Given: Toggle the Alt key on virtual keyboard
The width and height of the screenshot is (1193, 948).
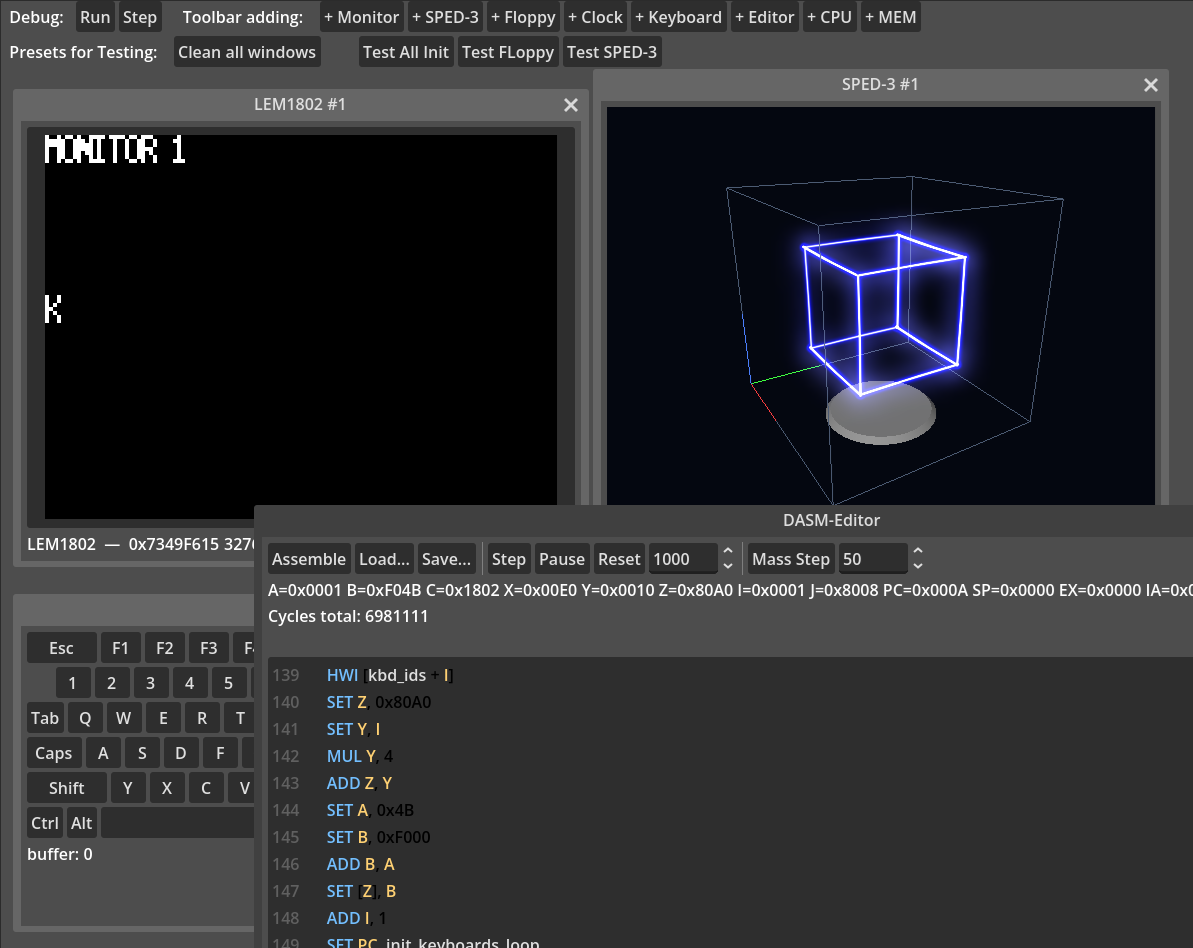Looking at the screenshot, I should (81, 823).
